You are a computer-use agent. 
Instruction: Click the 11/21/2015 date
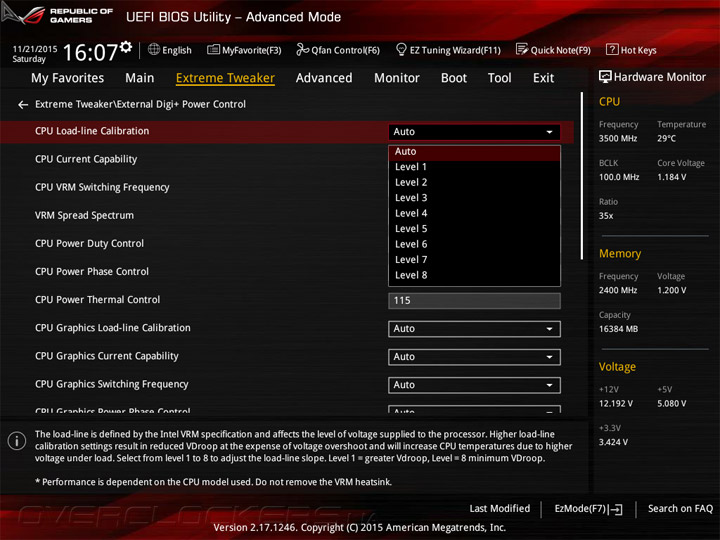[x=35, y=49]
